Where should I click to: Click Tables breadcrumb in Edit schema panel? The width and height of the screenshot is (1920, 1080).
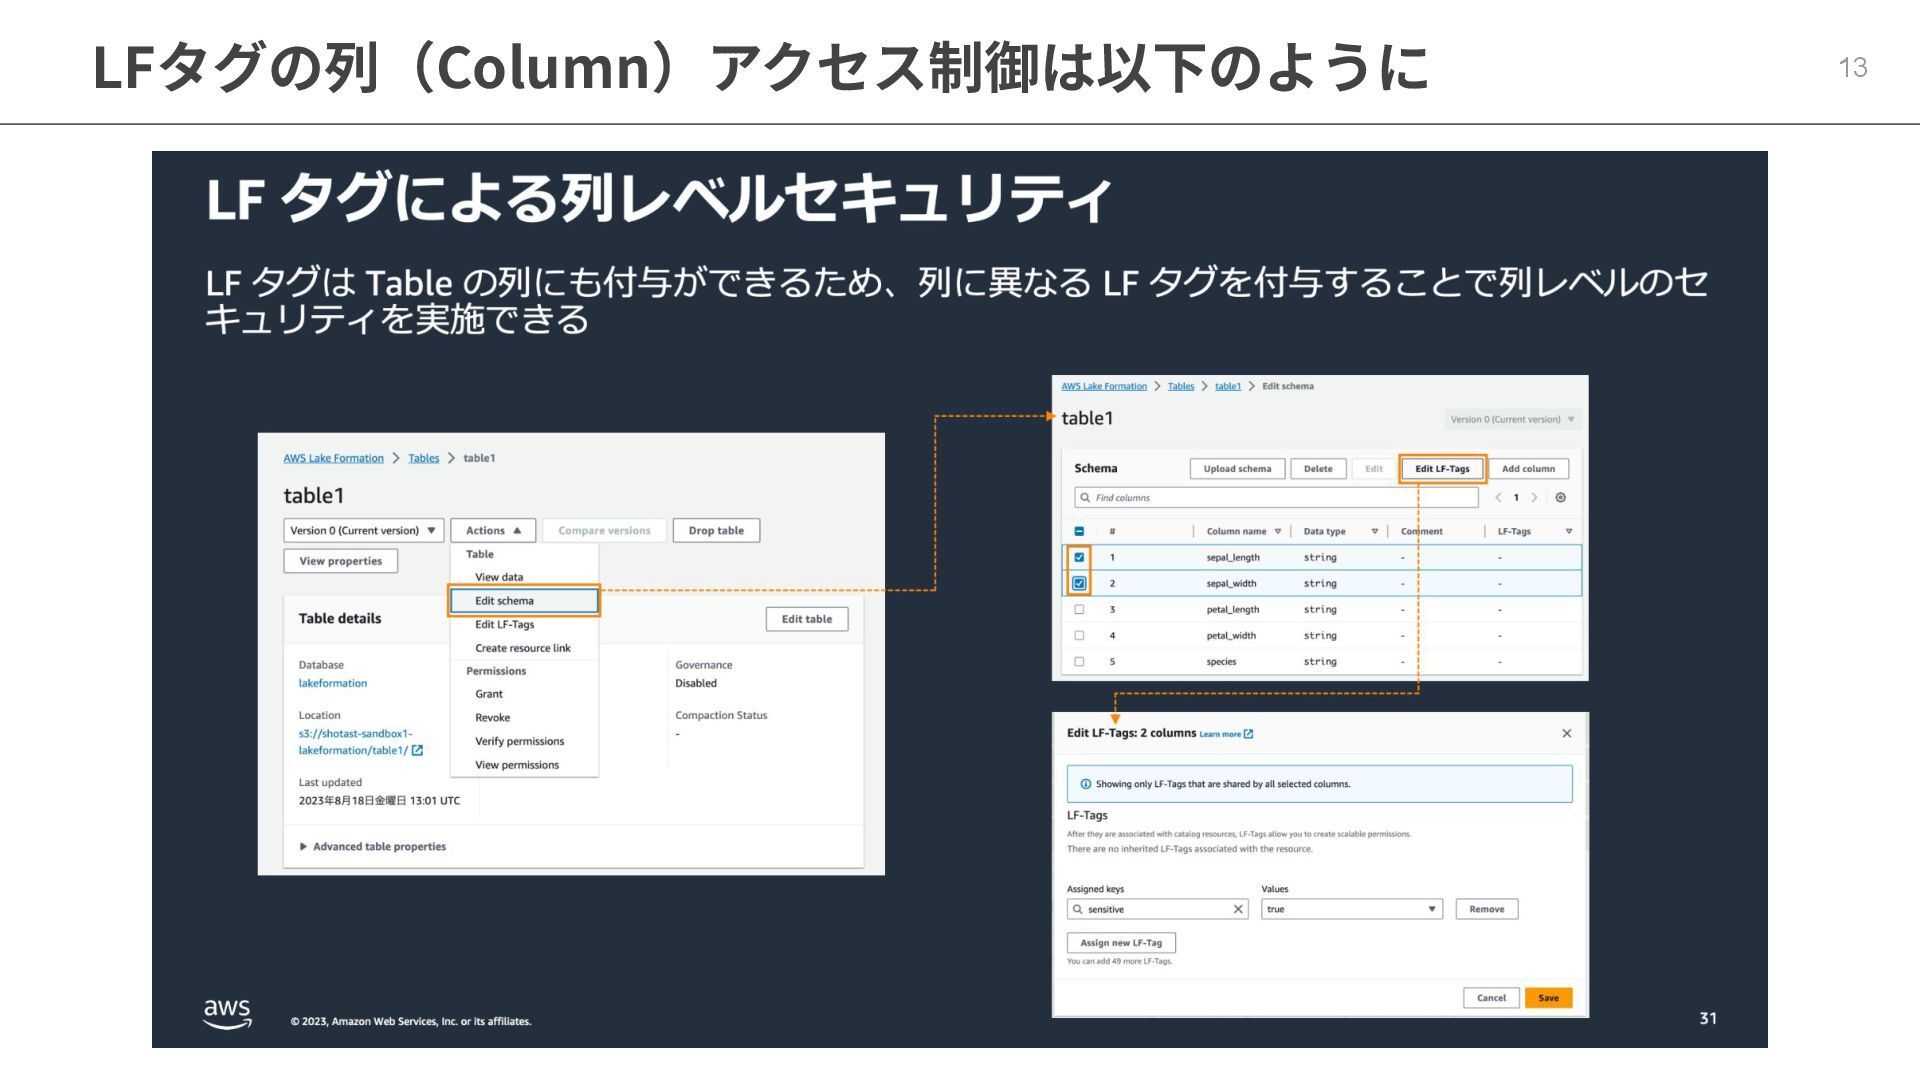(1181, 386)
